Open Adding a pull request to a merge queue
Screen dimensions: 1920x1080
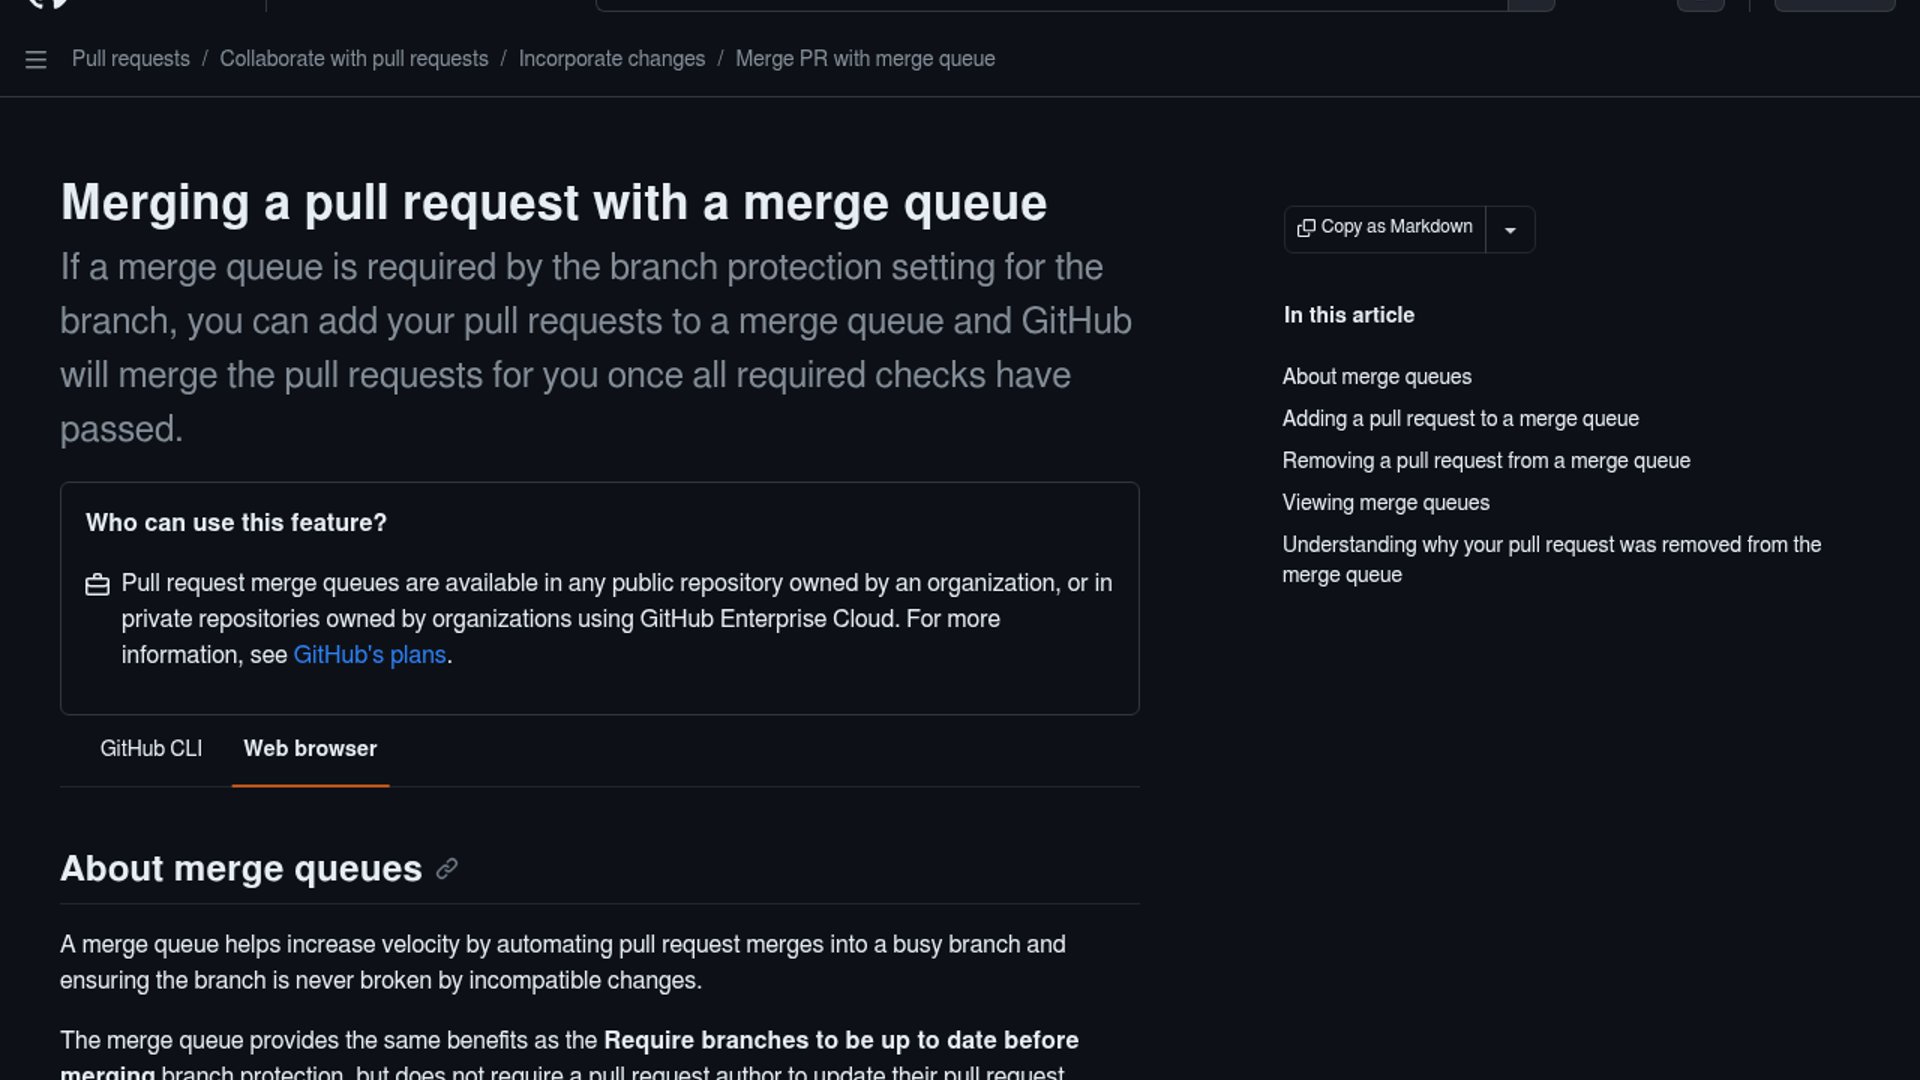[1460, 419]
